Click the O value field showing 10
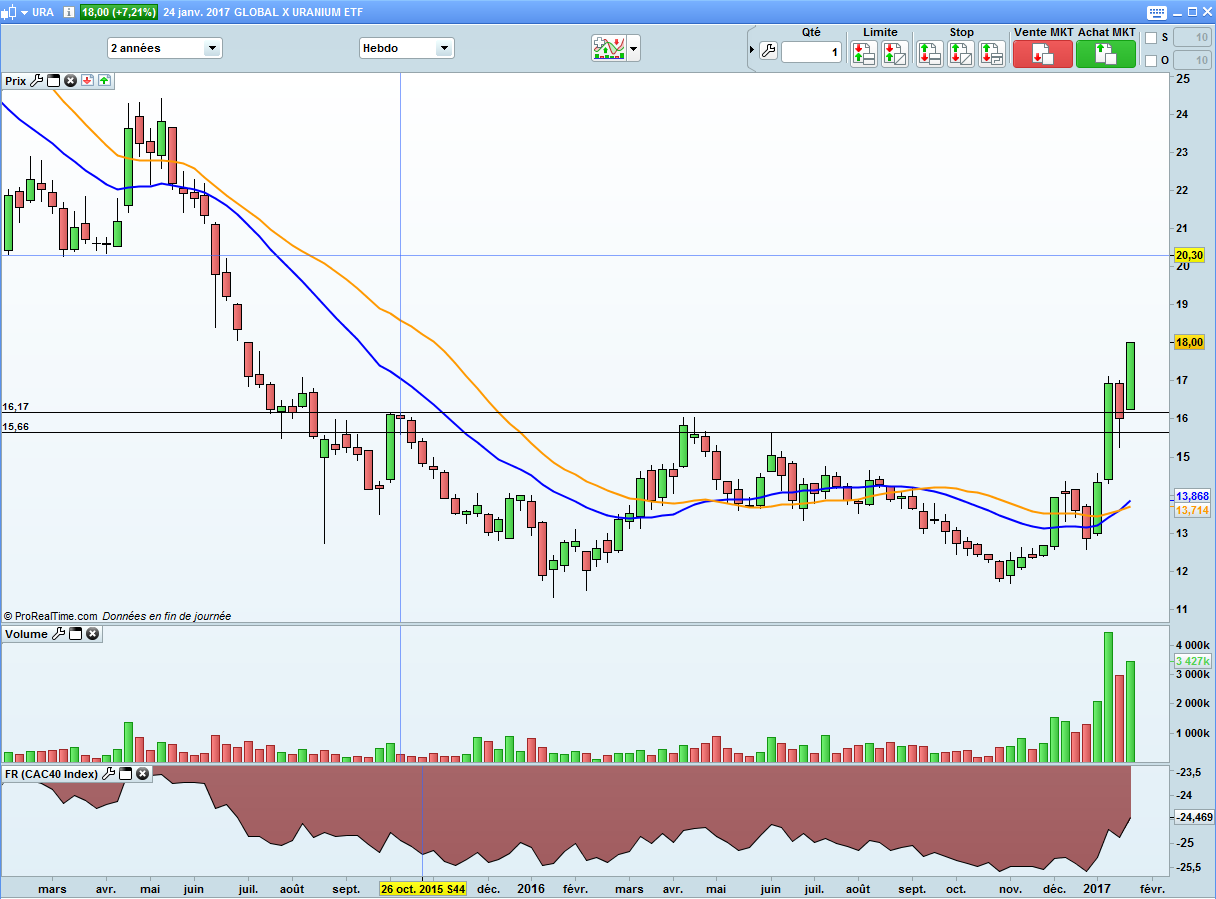1216x899 pixels. [1190, 61]
